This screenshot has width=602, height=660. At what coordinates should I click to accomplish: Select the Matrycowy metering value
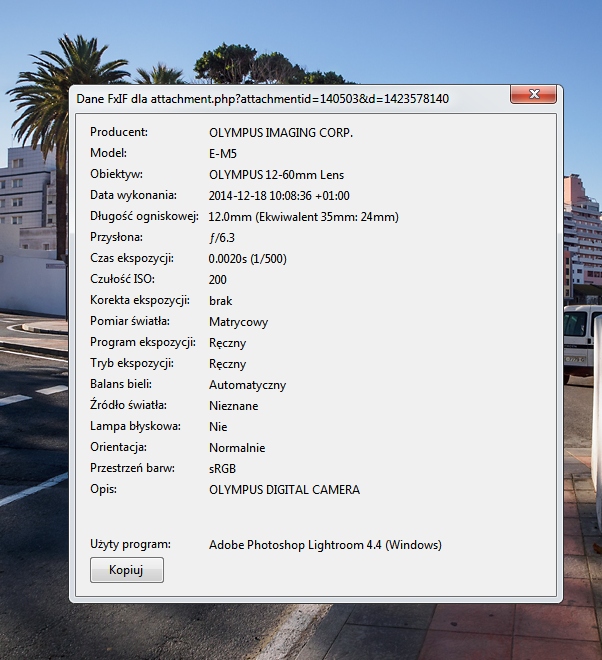click(238, 322)
